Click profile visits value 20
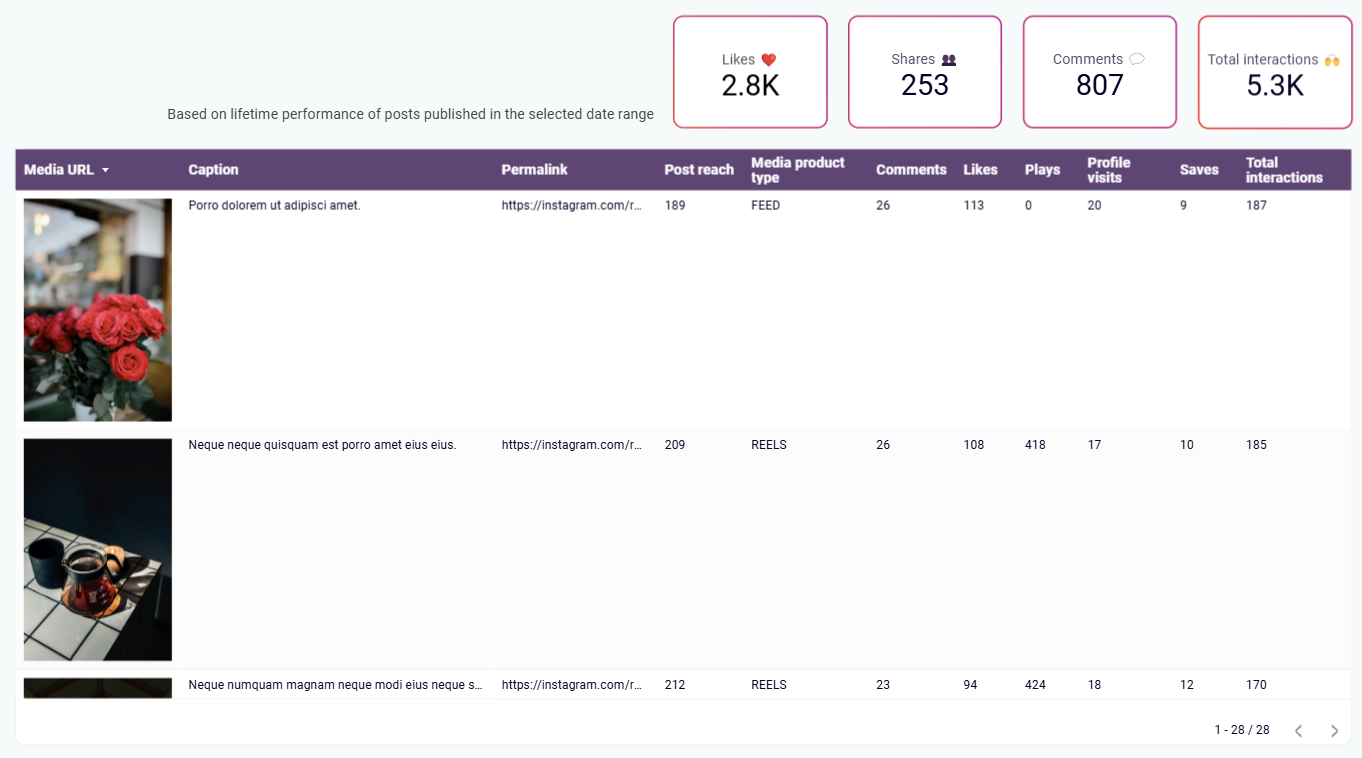 (1095, 206)
